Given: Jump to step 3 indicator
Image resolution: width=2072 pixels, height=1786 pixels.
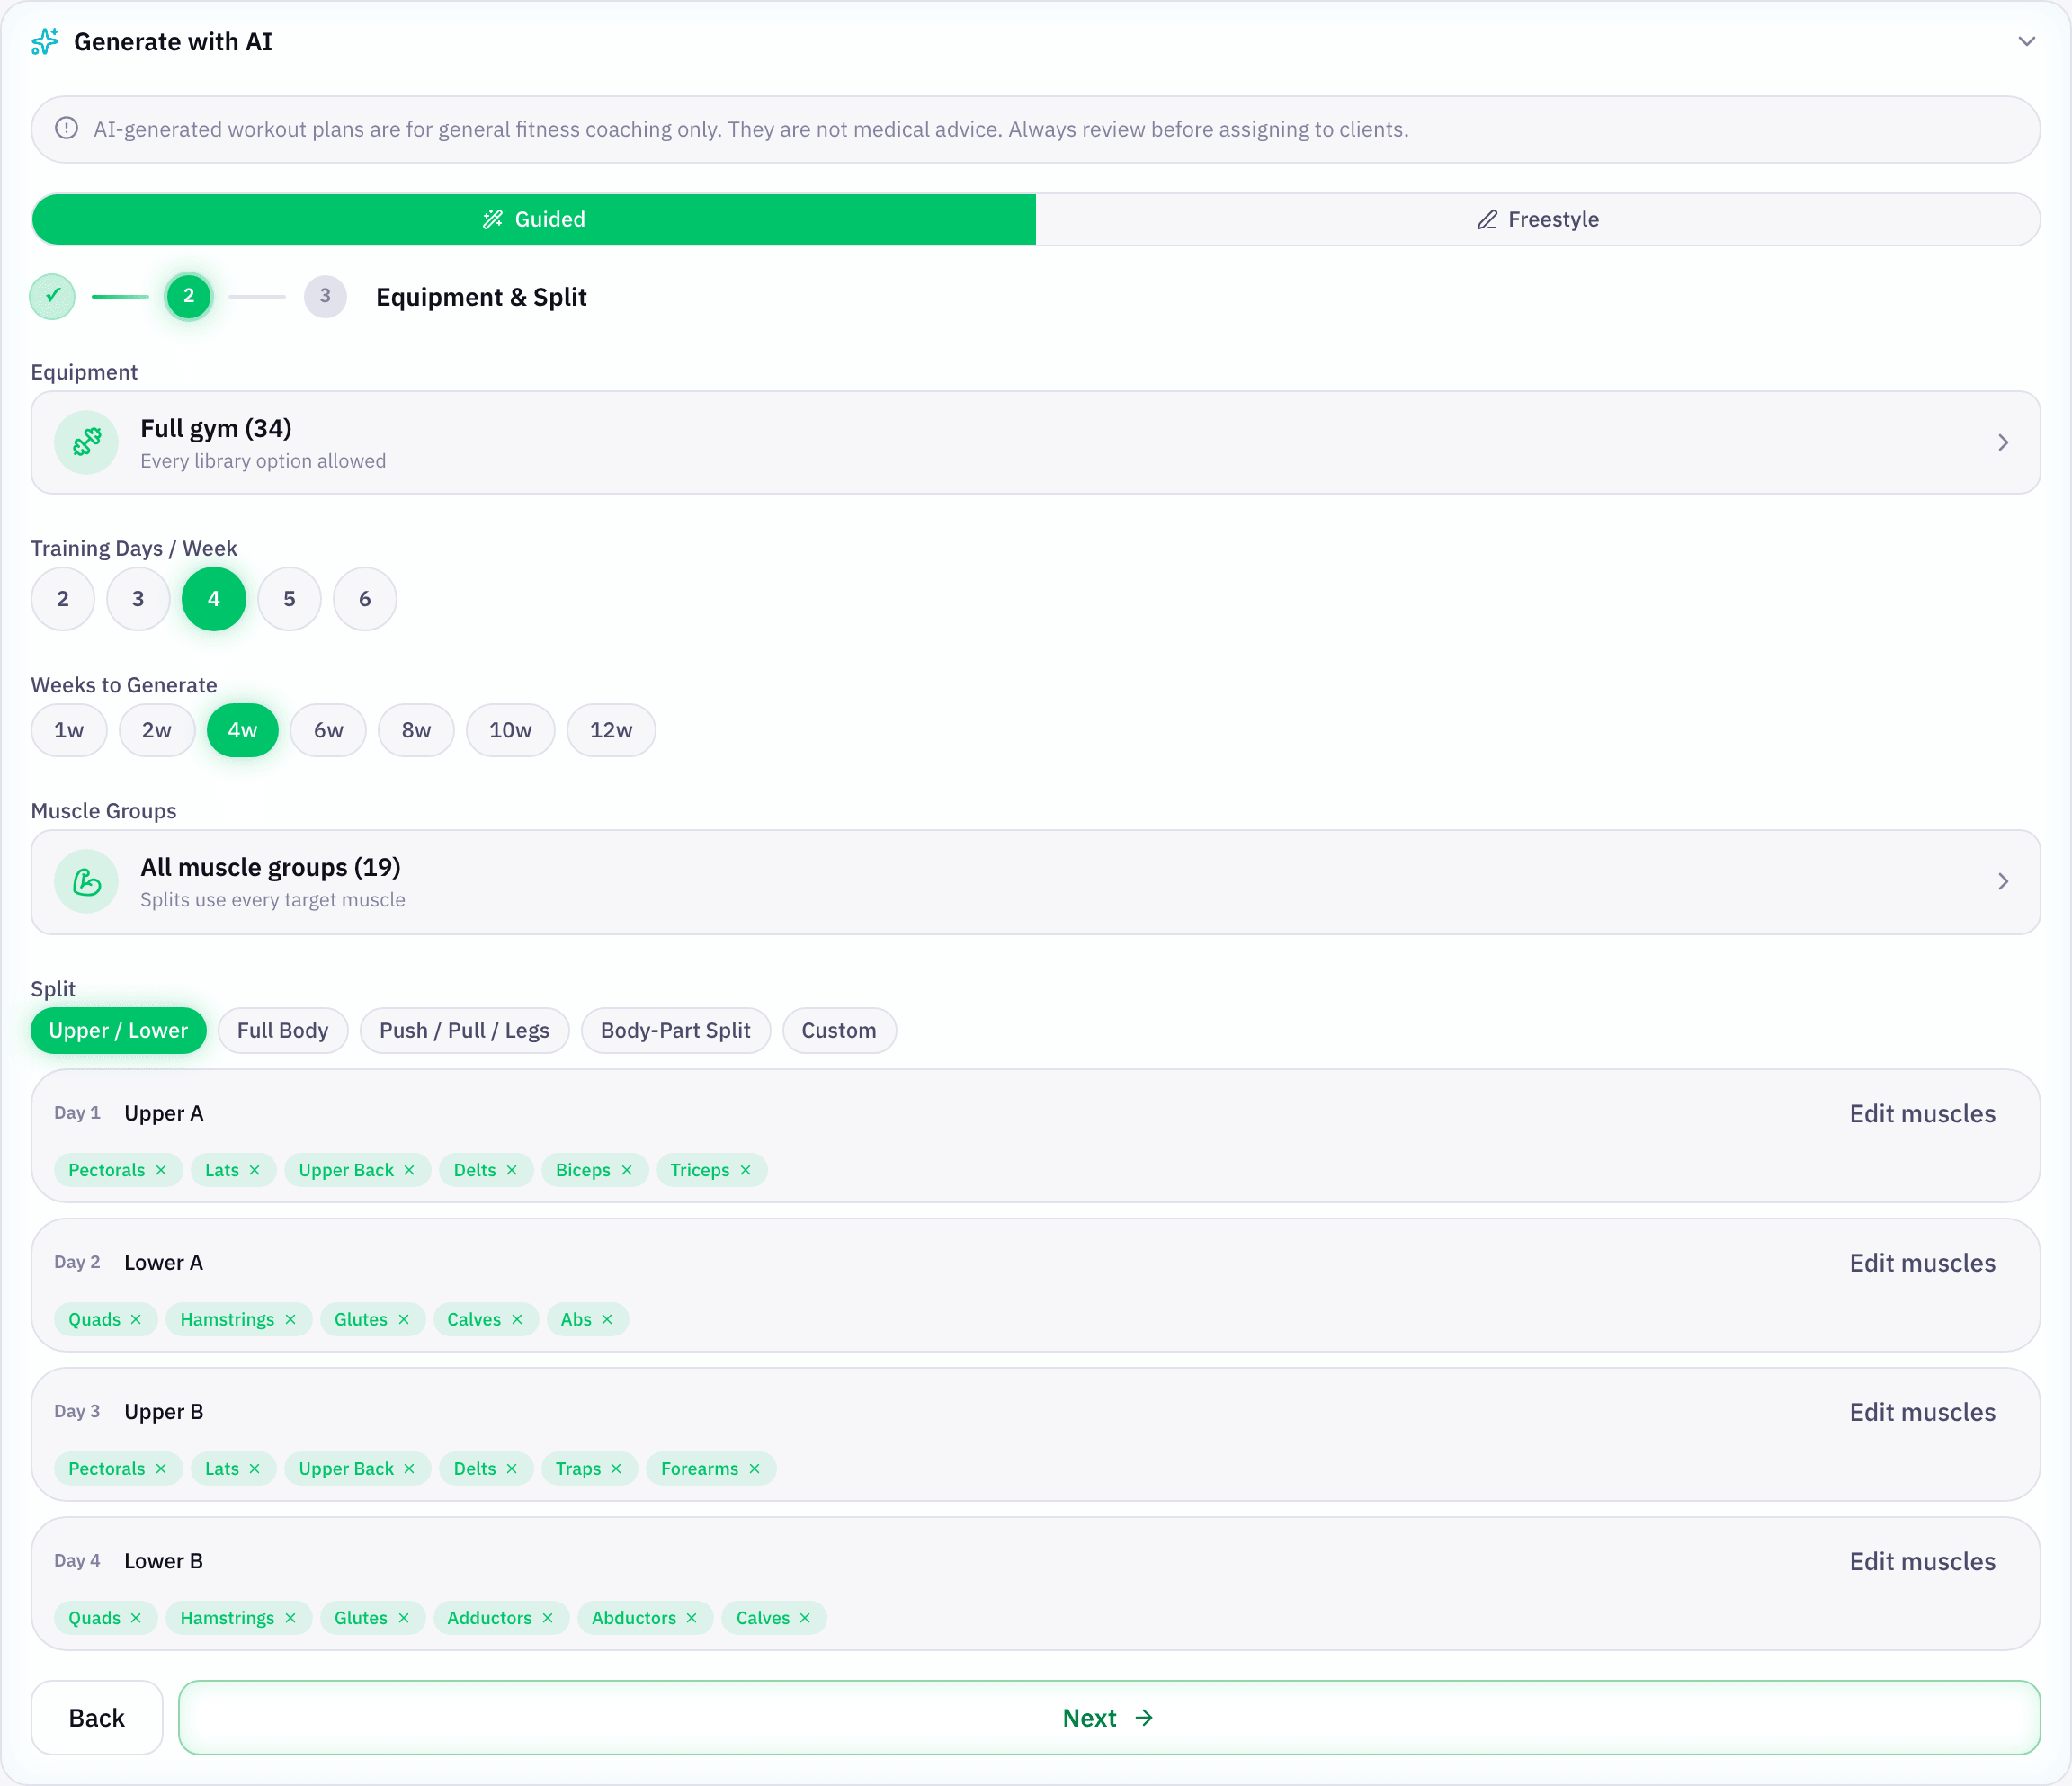Looking at the screenshot, I should click(325, 296).
